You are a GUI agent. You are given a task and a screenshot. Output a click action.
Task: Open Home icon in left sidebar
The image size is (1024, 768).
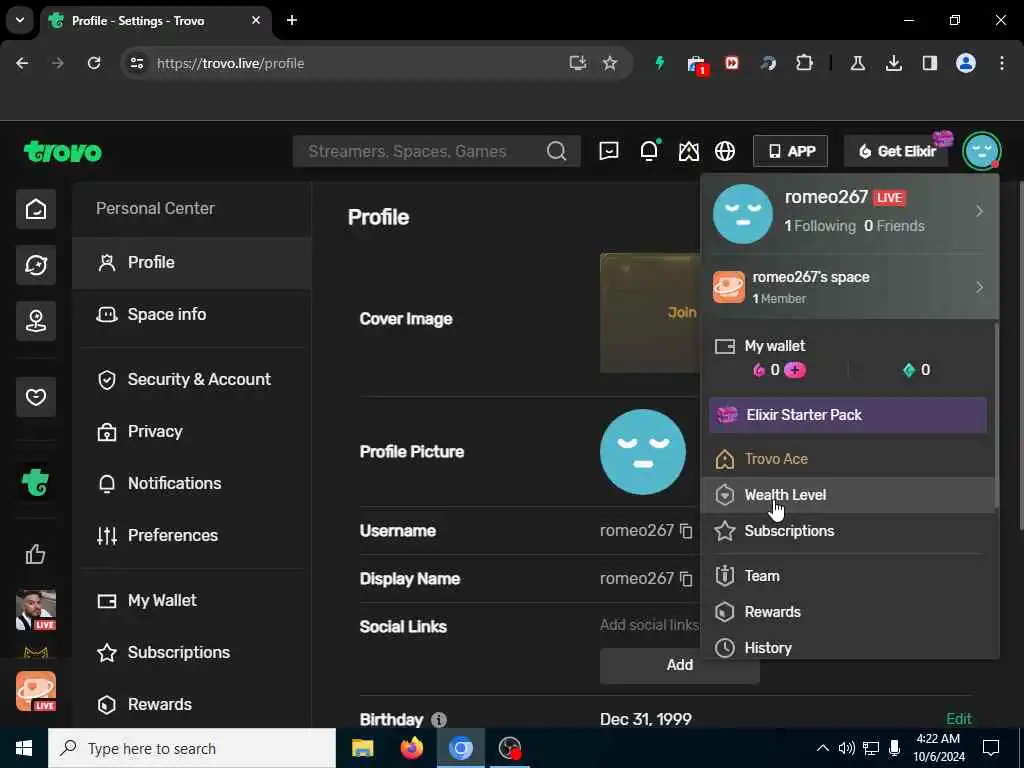[36, 209]
